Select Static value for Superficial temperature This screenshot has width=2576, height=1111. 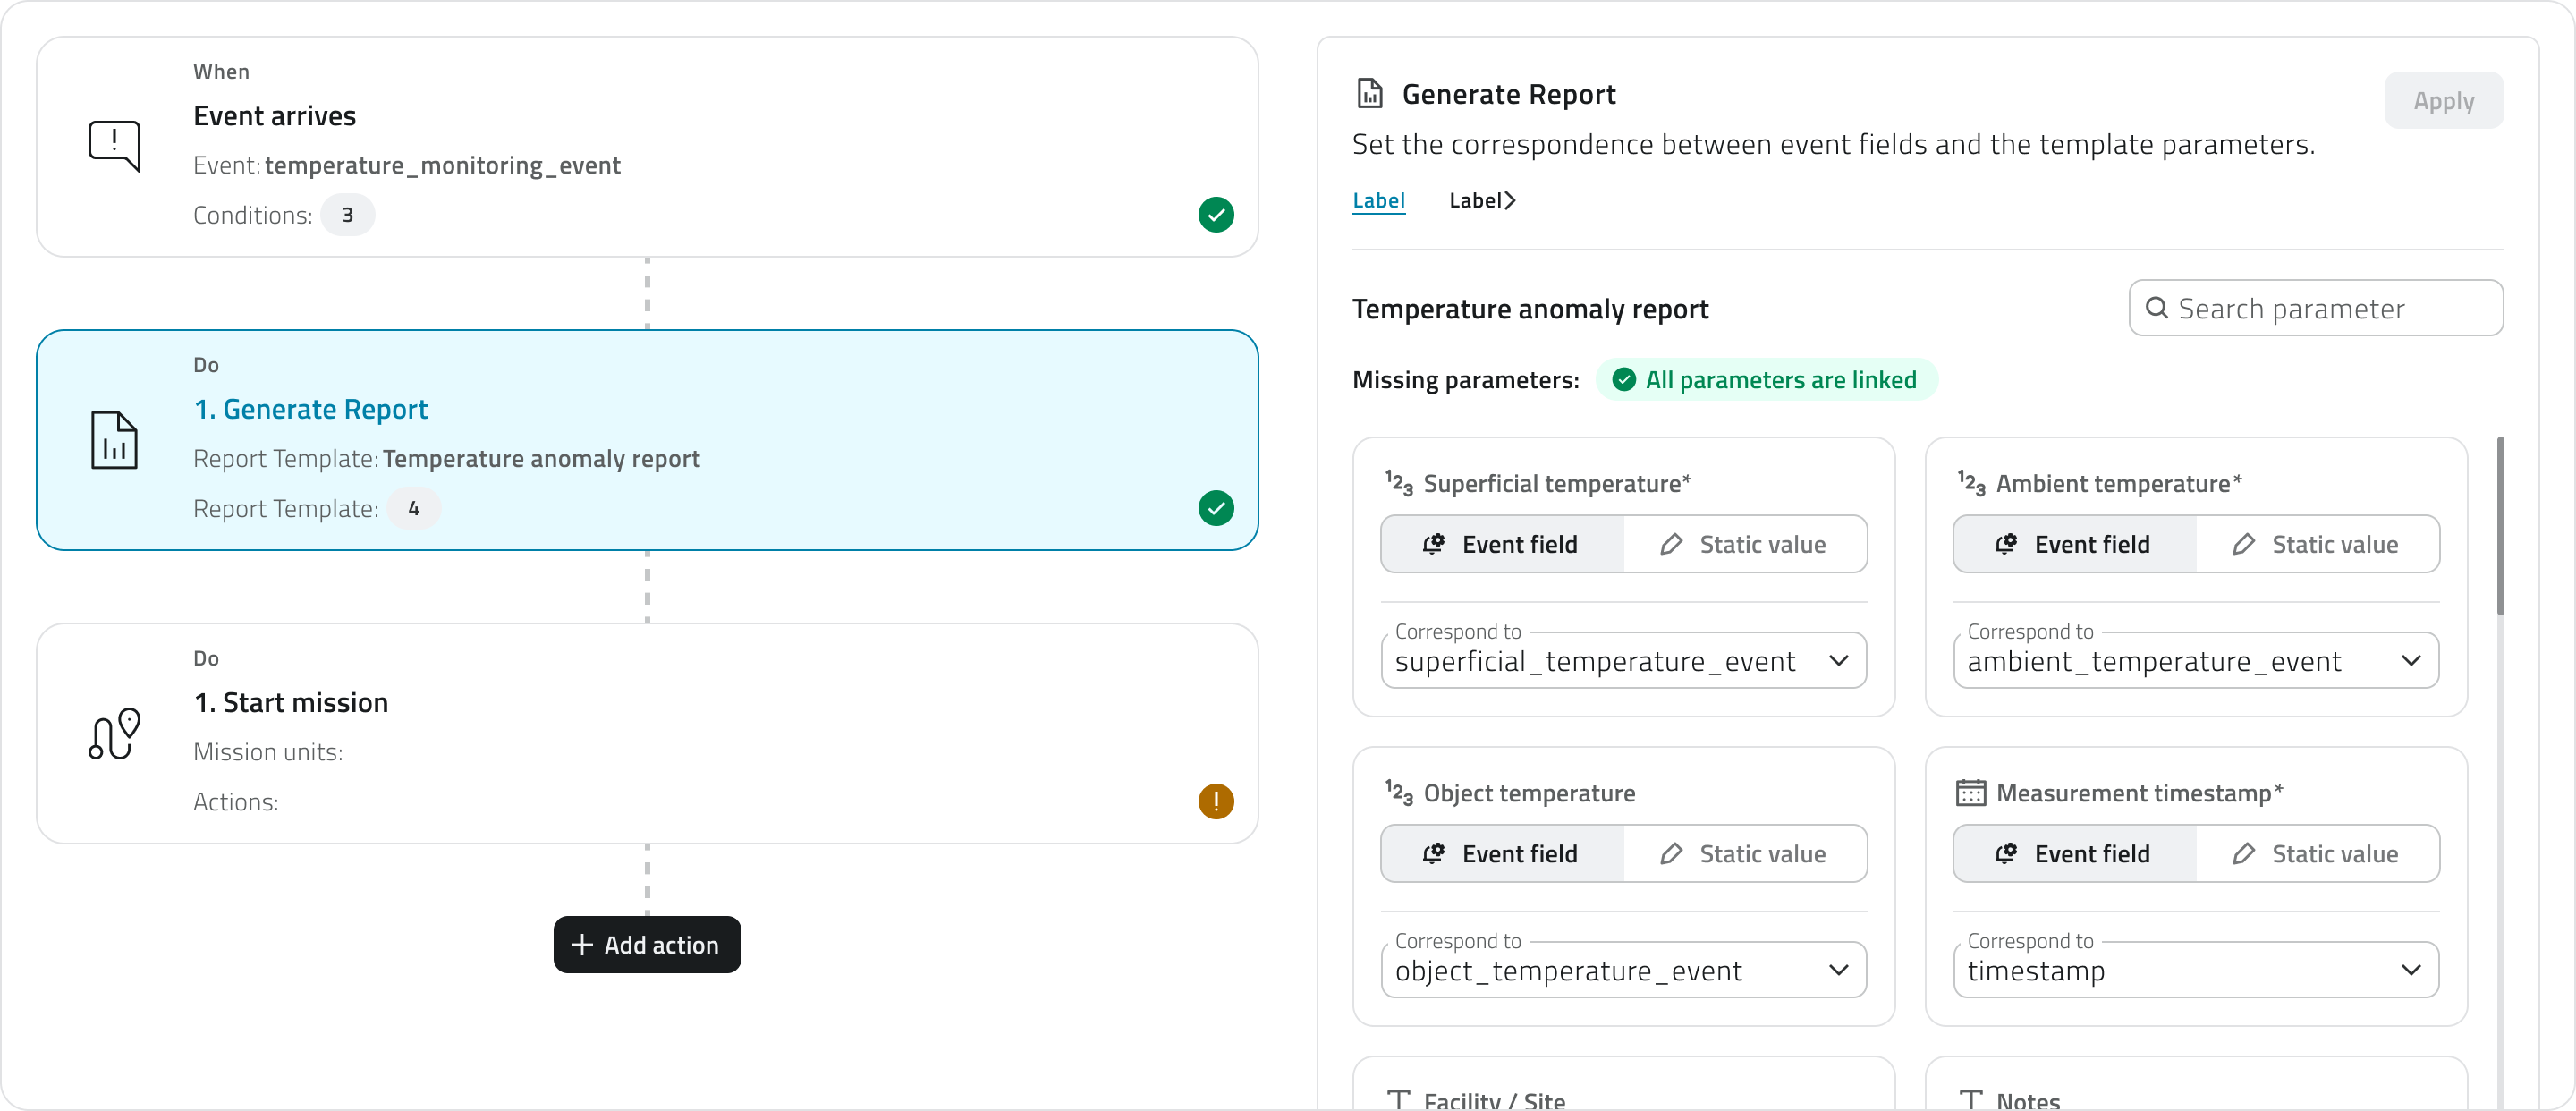point(1744,544)
